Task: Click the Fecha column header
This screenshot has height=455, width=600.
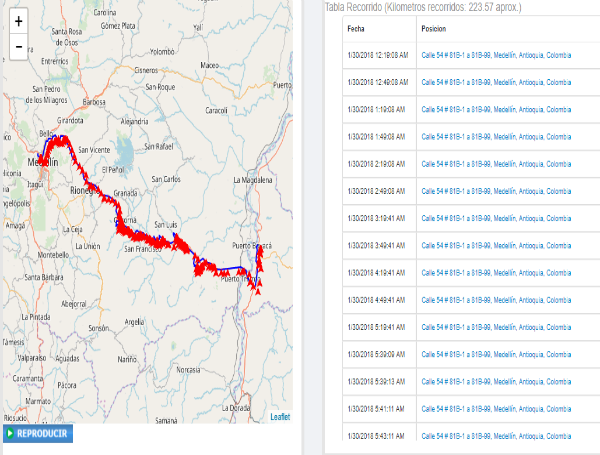Action: 356,28
